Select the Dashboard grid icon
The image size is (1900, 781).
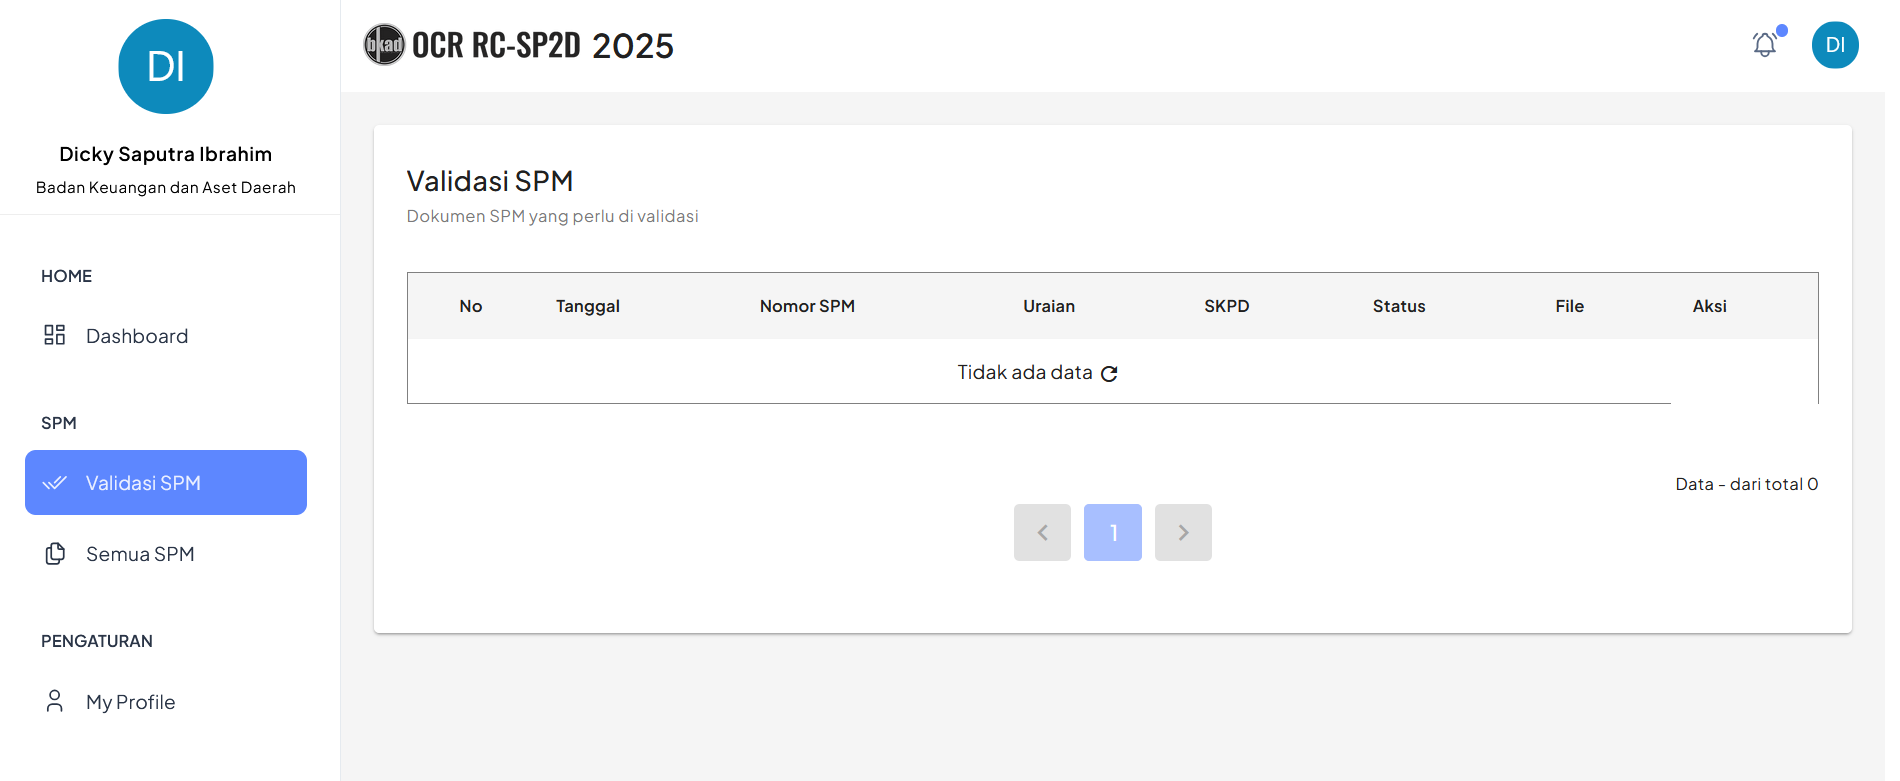[55, 335]
